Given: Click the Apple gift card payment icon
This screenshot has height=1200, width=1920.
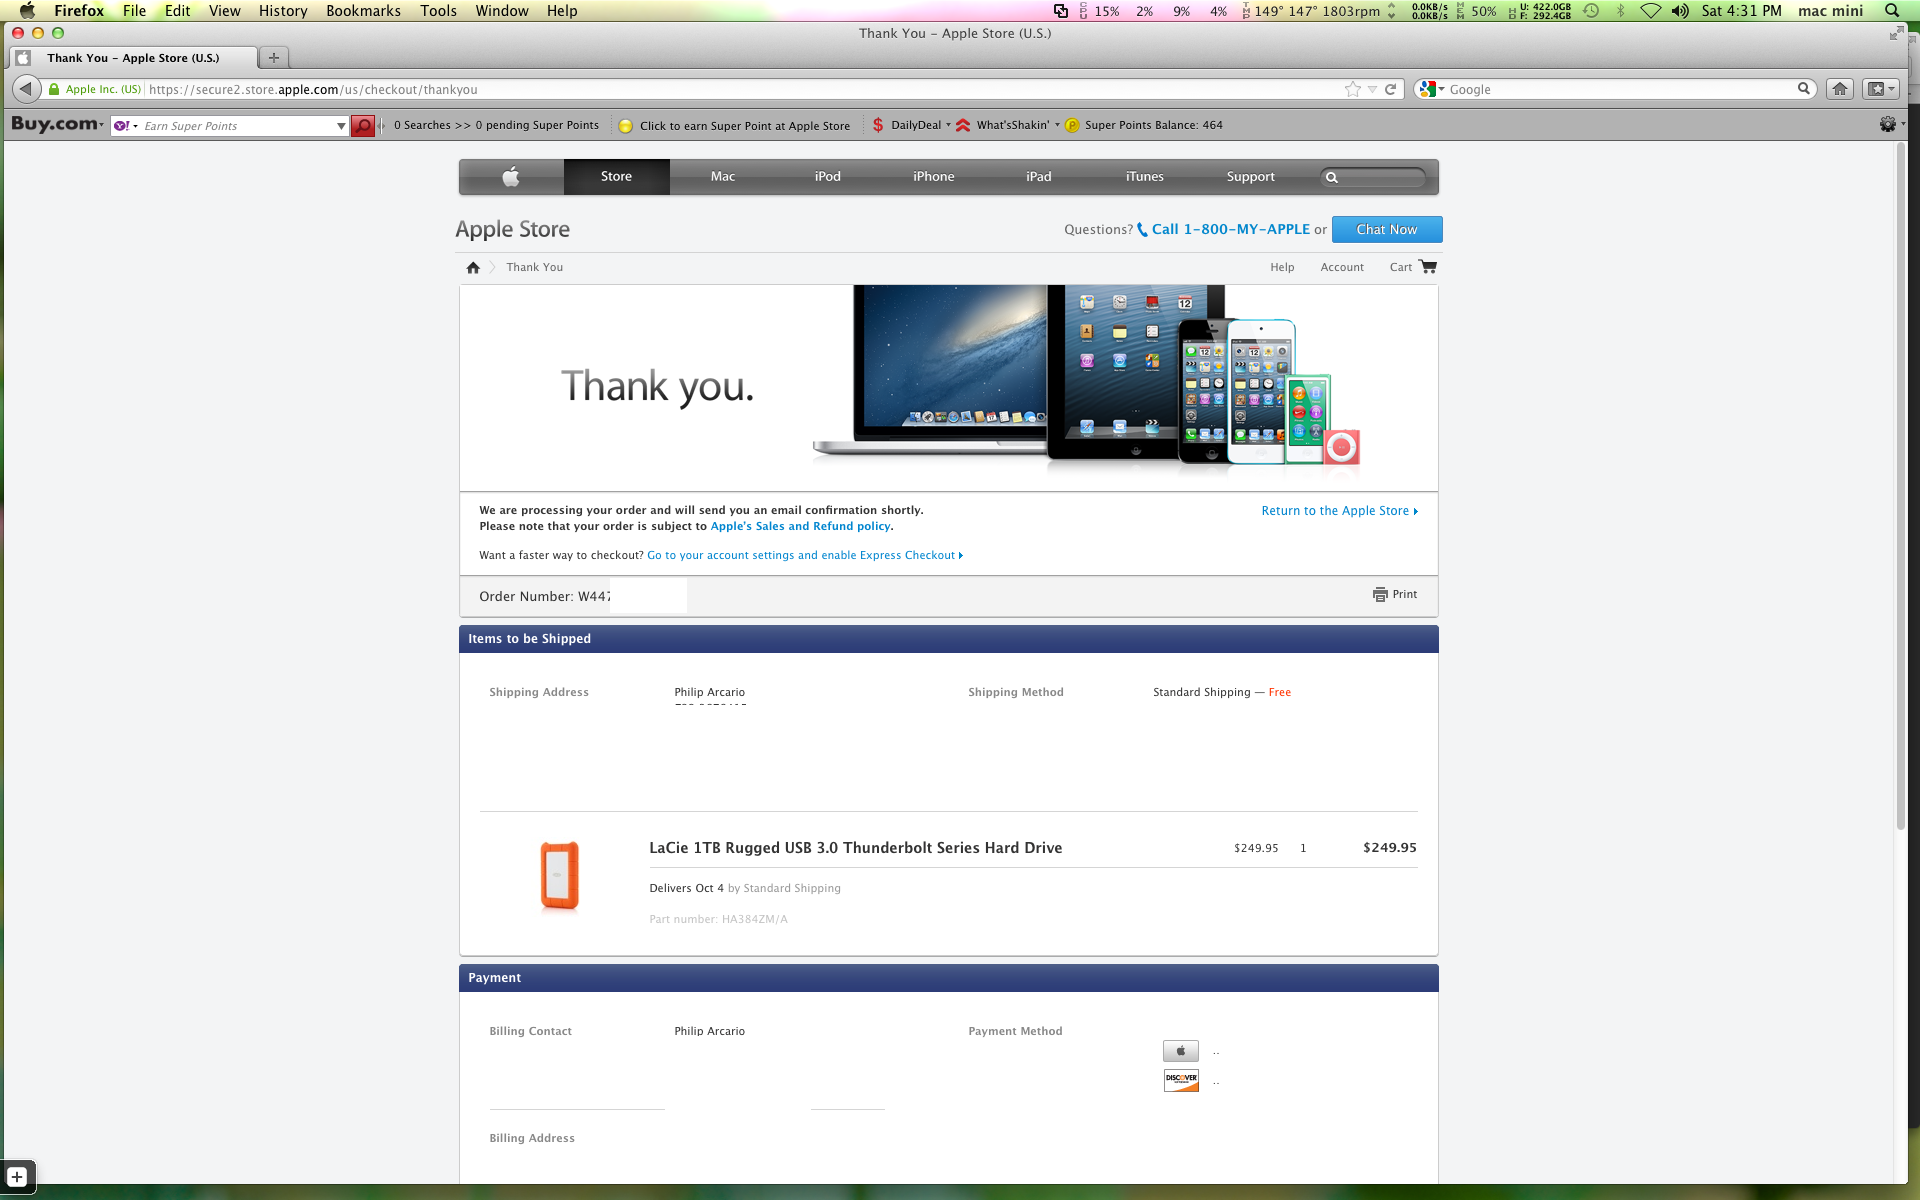Looking at the screenshot, I should pos(1181,1051).
